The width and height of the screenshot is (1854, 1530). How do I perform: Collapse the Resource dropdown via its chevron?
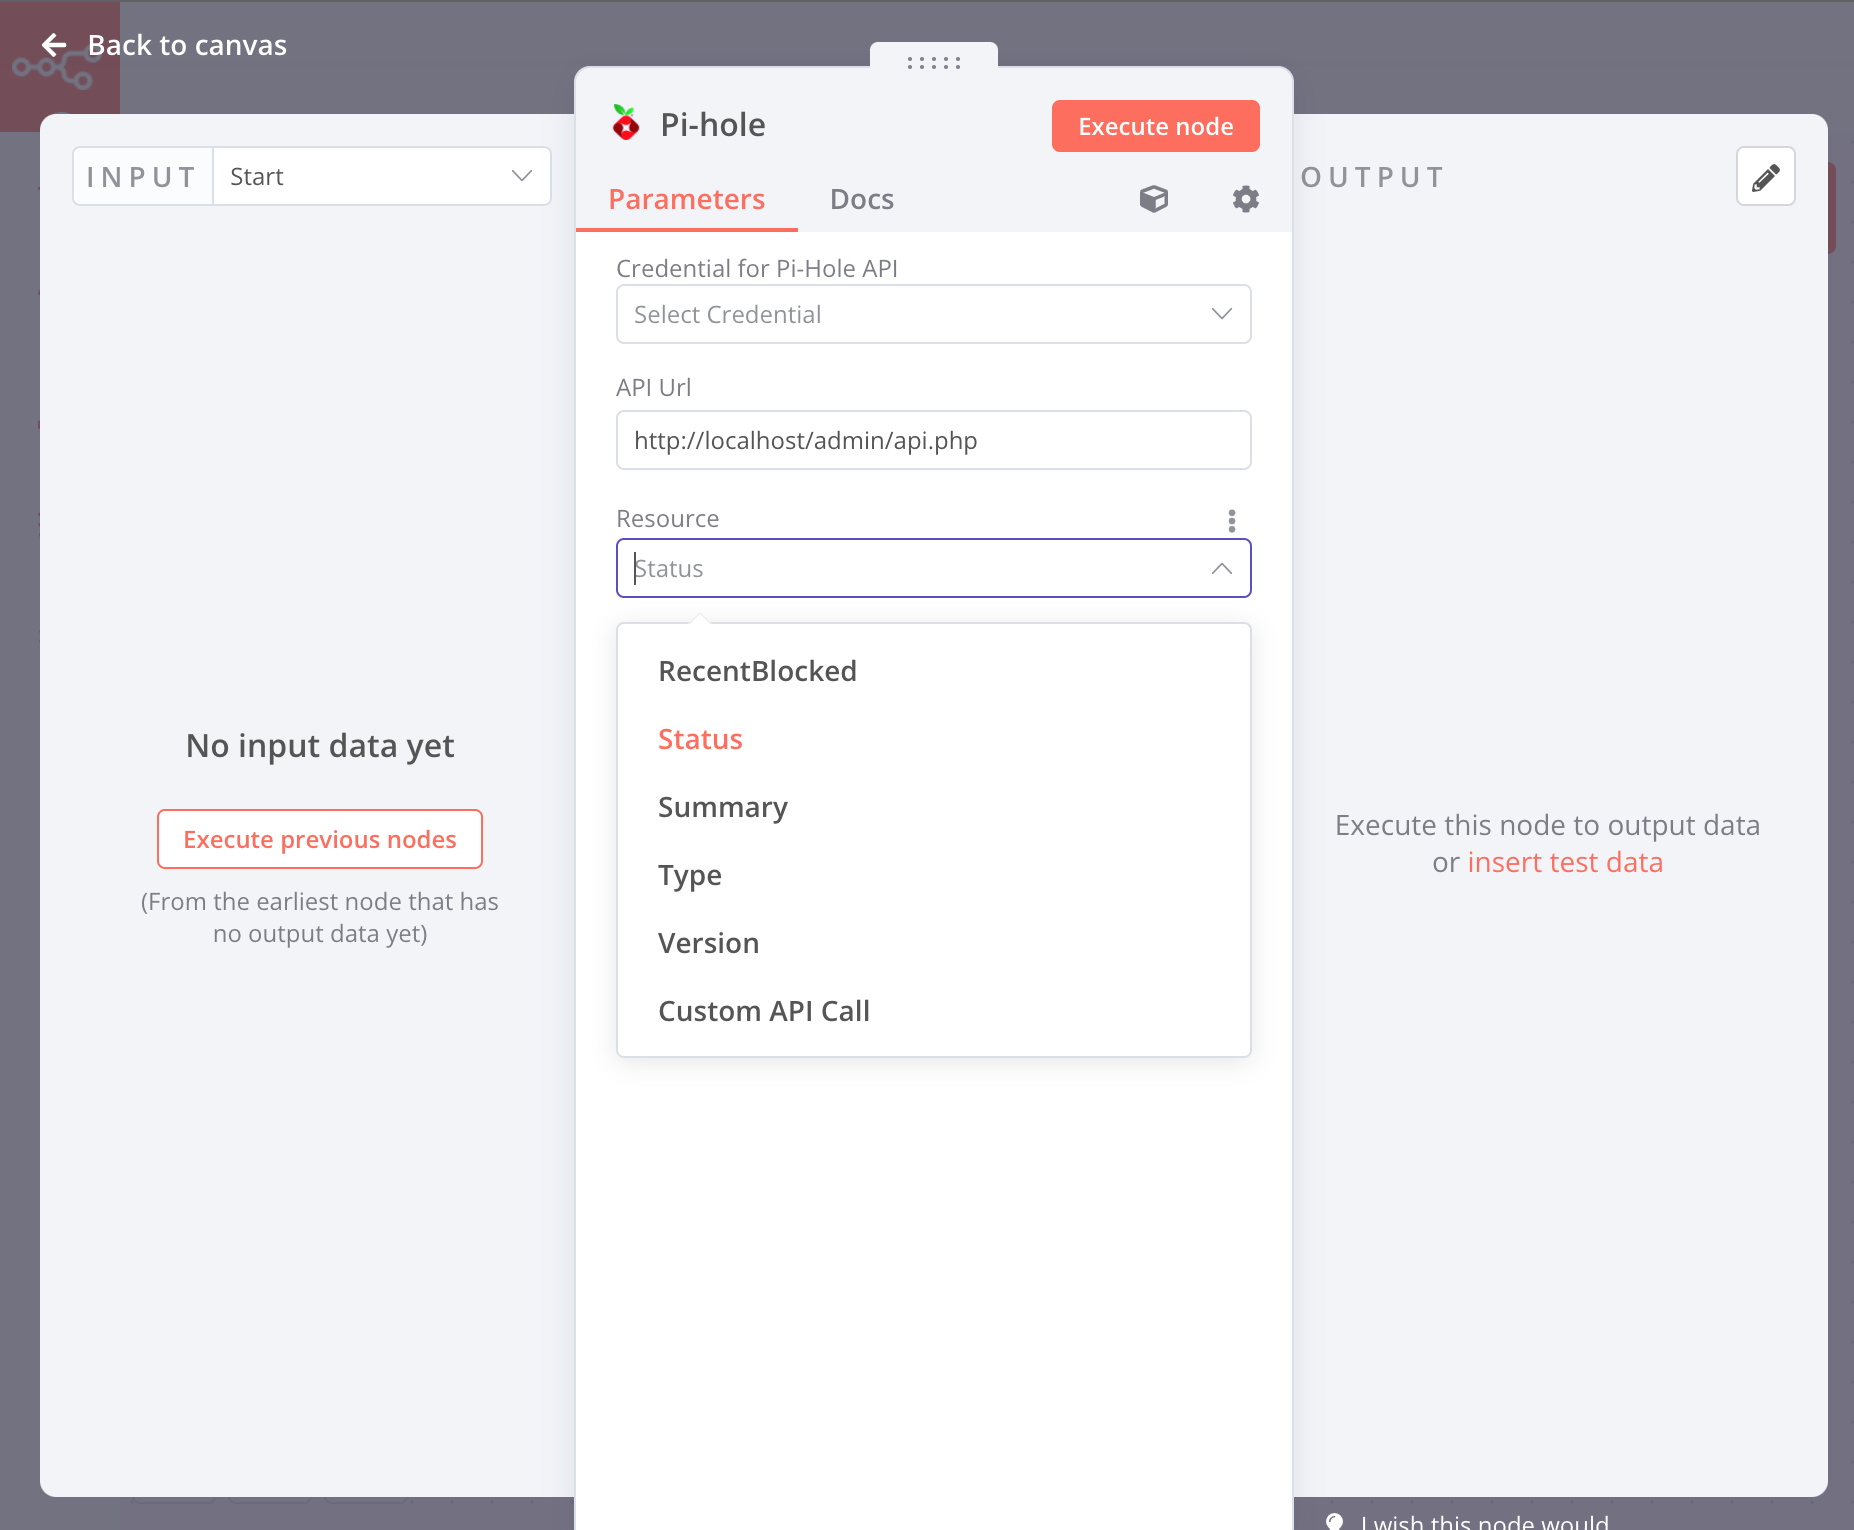click(1221, 568)
